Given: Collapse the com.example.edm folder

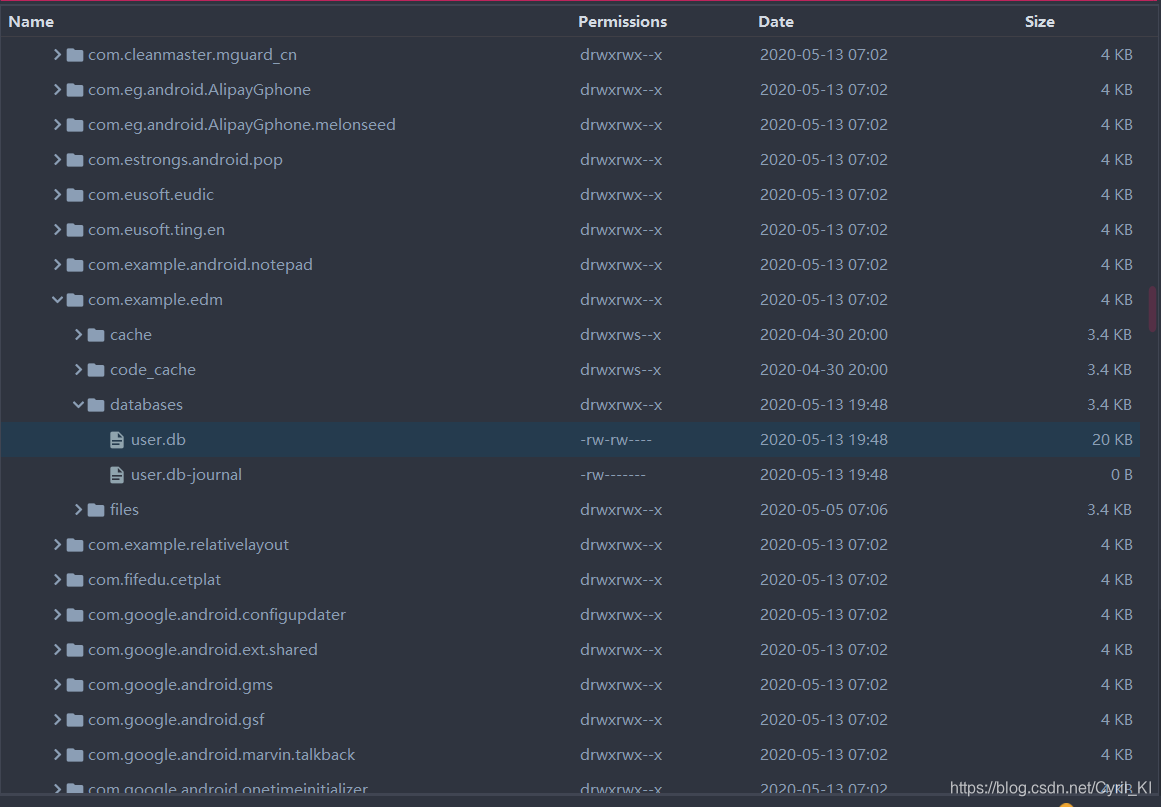Looking at the screenshot, I should click(x=57, y=300).
